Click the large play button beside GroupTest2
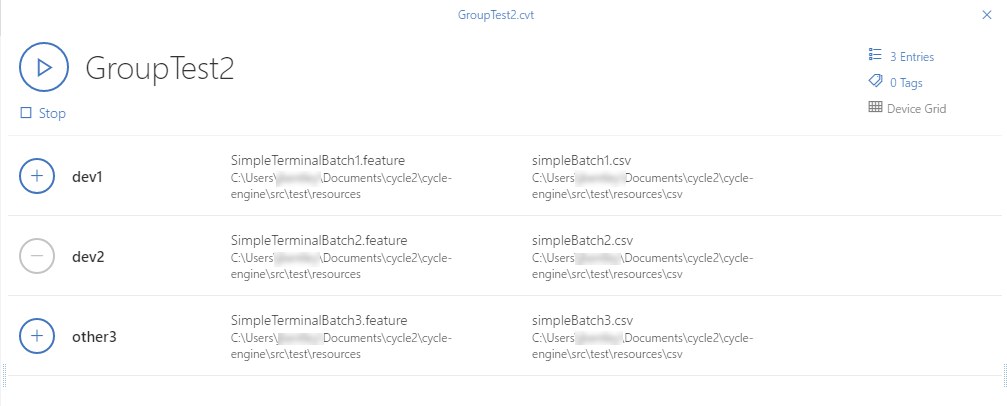This screenshot has height=406, width=1007. (x=43, y=68)
